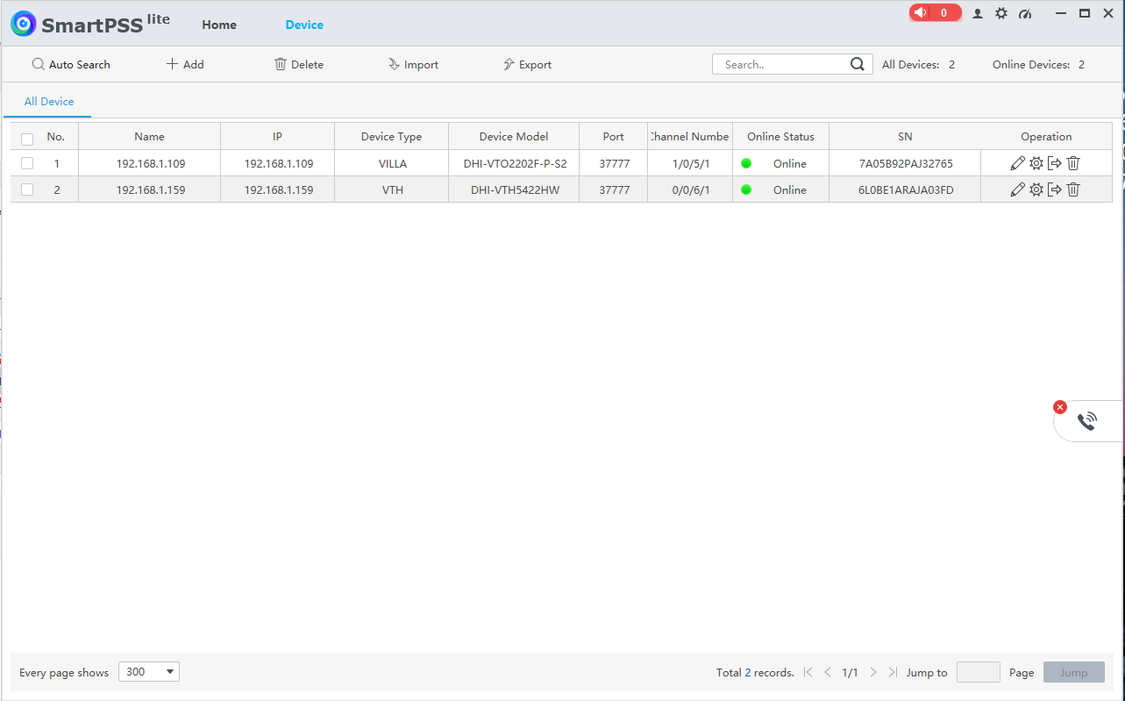Open the user account icon
Image resolution: width=1125 pixels, height=701 pixels.
[977, 14]
